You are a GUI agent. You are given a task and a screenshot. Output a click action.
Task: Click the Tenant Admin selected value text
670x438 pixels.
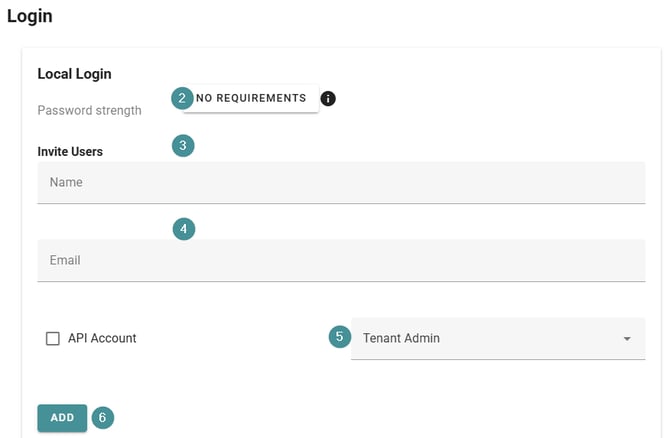[401, 338]
